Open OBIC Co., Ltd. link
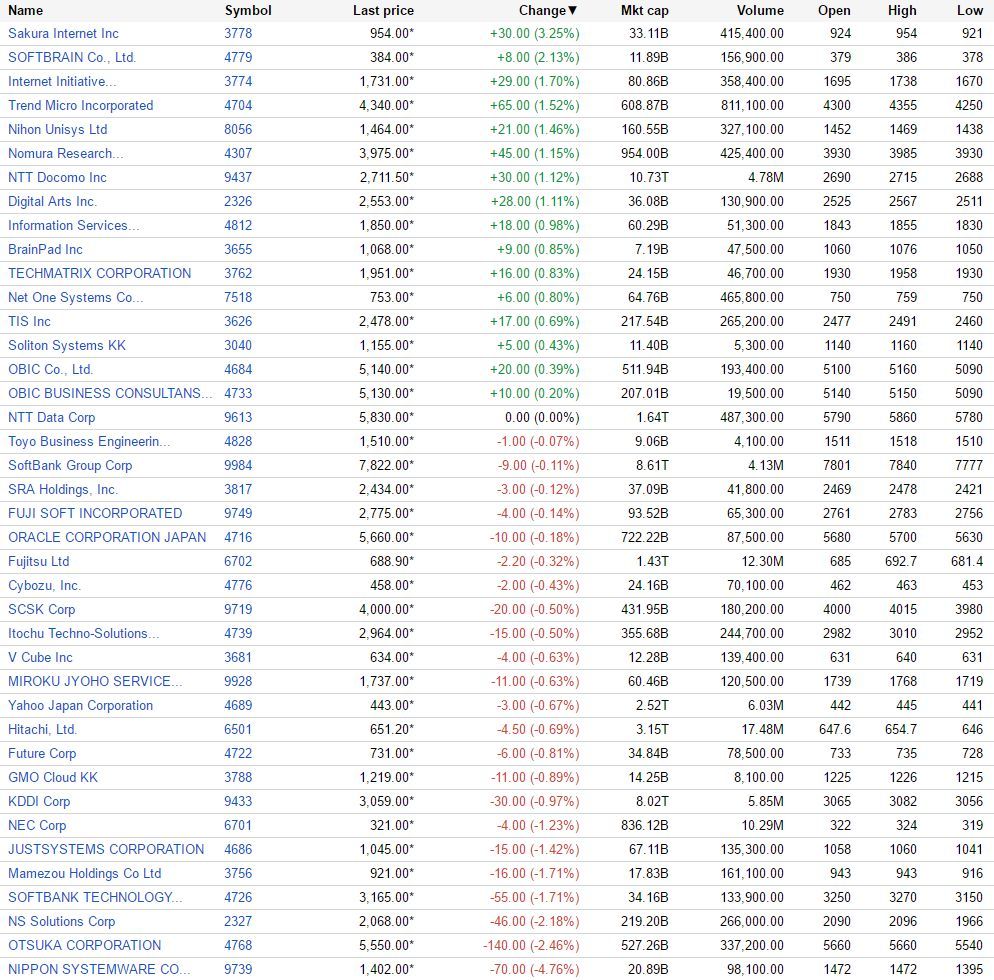The image size is (994, 980). 51,370
